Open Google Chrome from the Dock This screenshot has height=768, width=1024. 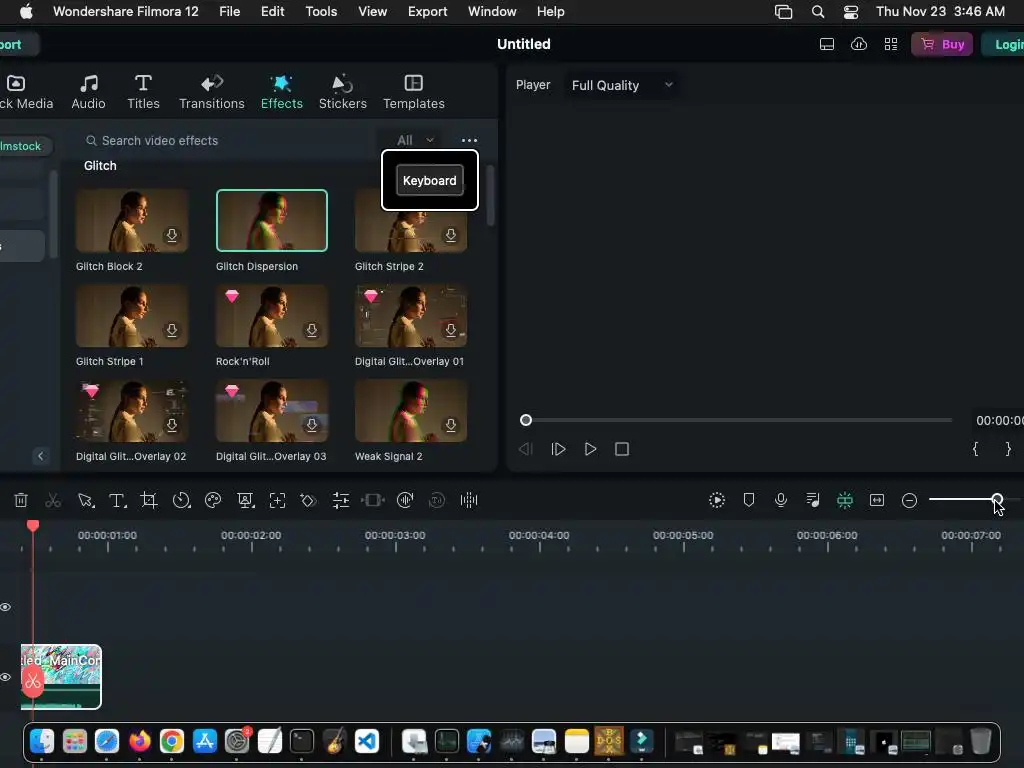click(x=172, y=741)
